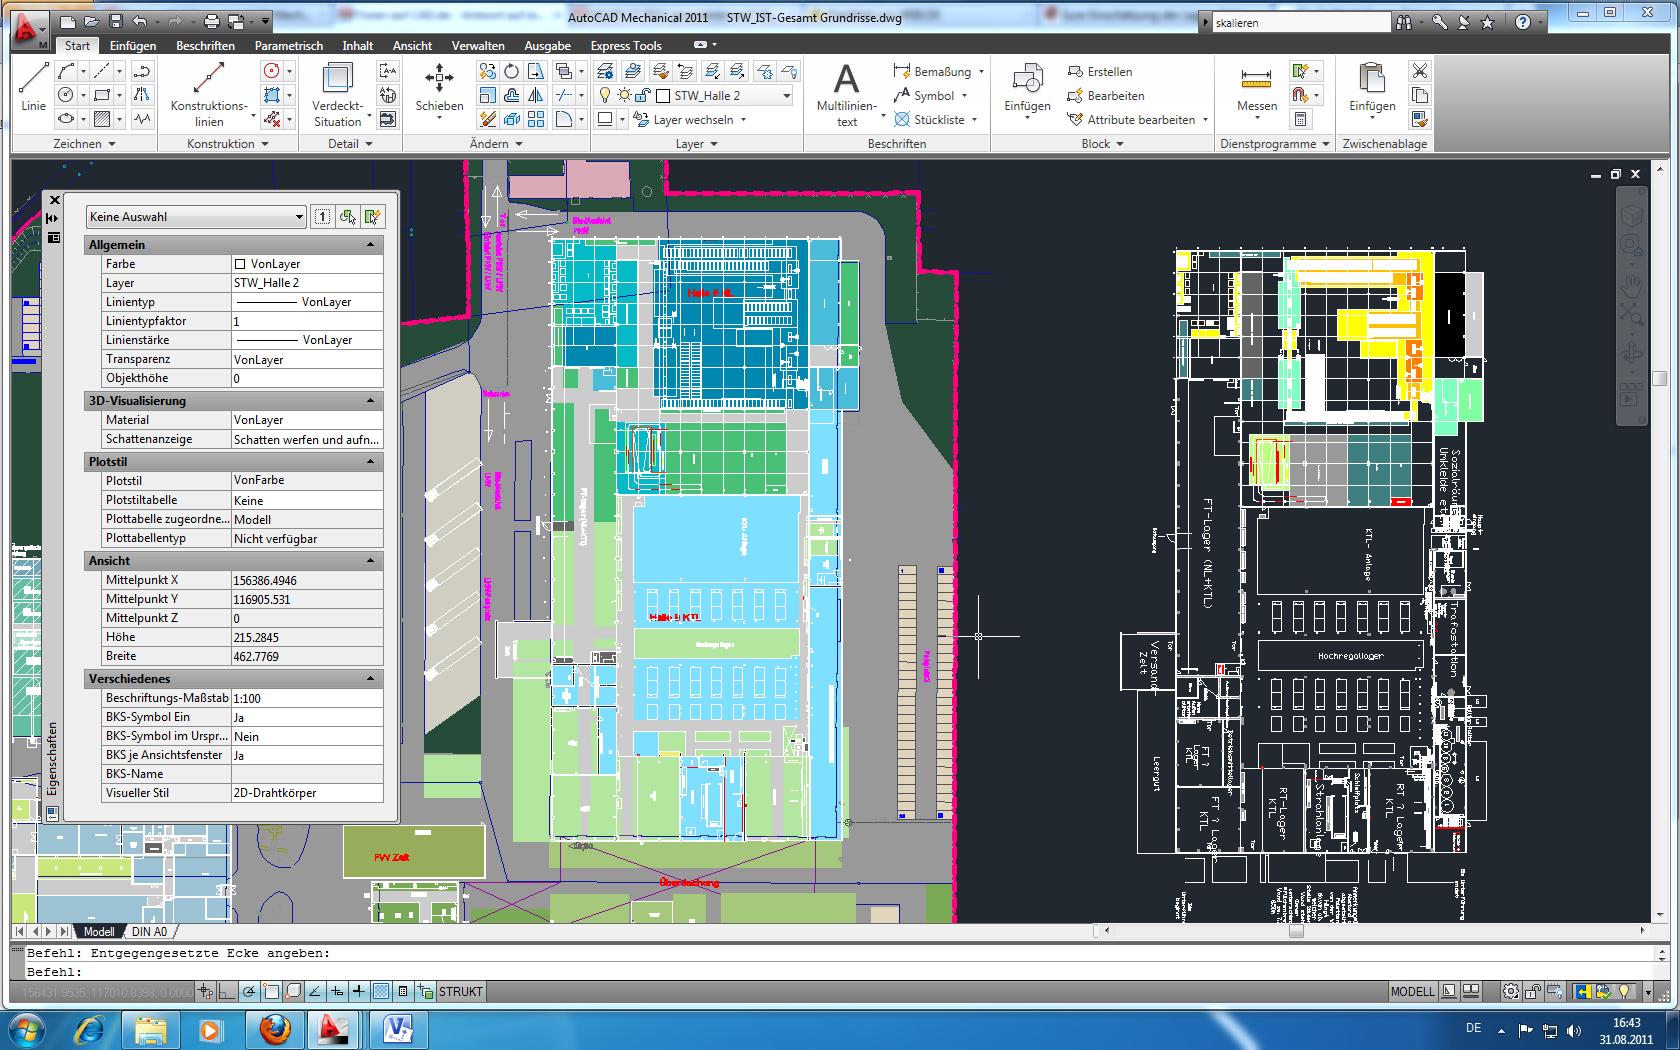Toggle the STRUKT status bar button
The image size is (1680, 1050).
tap(461, 992)
